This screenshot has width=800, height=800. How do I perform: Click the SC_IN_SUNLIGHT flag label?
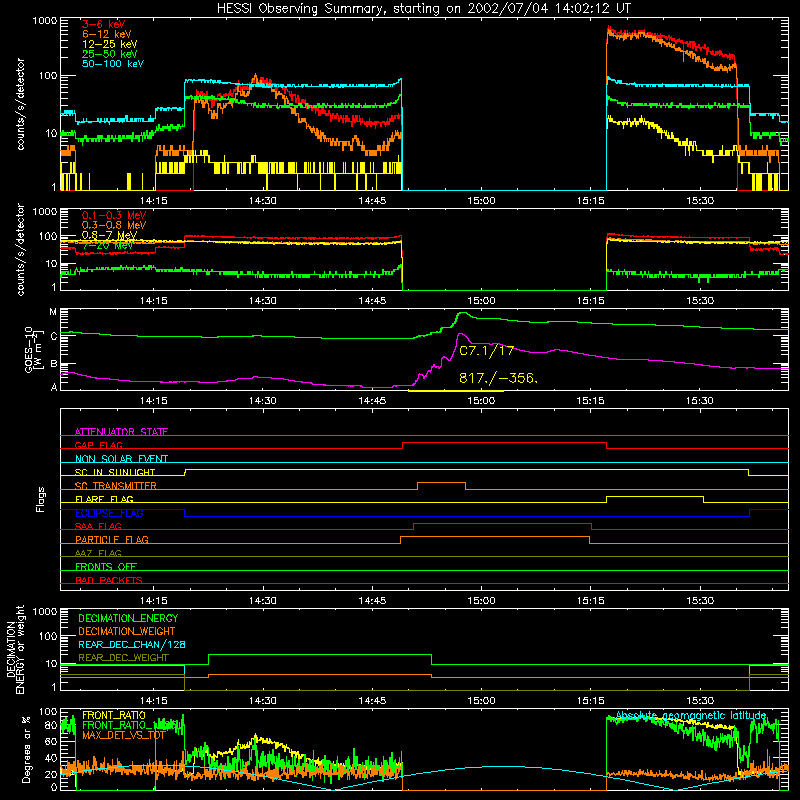115,472
